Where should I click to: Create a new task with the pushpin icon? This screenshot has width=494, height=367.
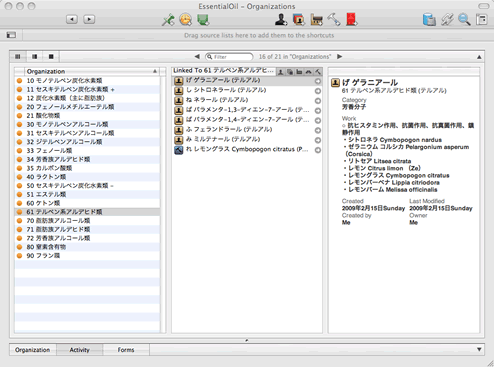(x=168, y=20)
